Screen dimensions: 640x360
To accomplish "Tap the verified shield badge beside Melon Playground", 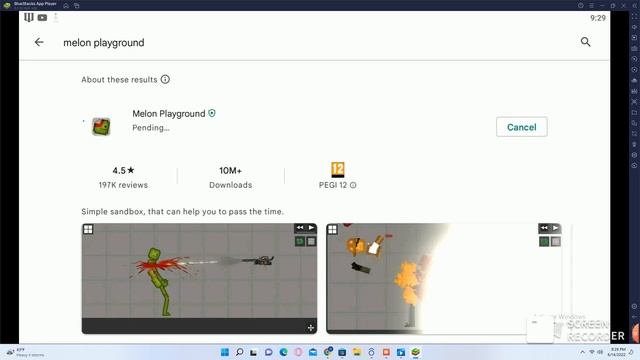I will pyautogui.click(x=212, y=113).
